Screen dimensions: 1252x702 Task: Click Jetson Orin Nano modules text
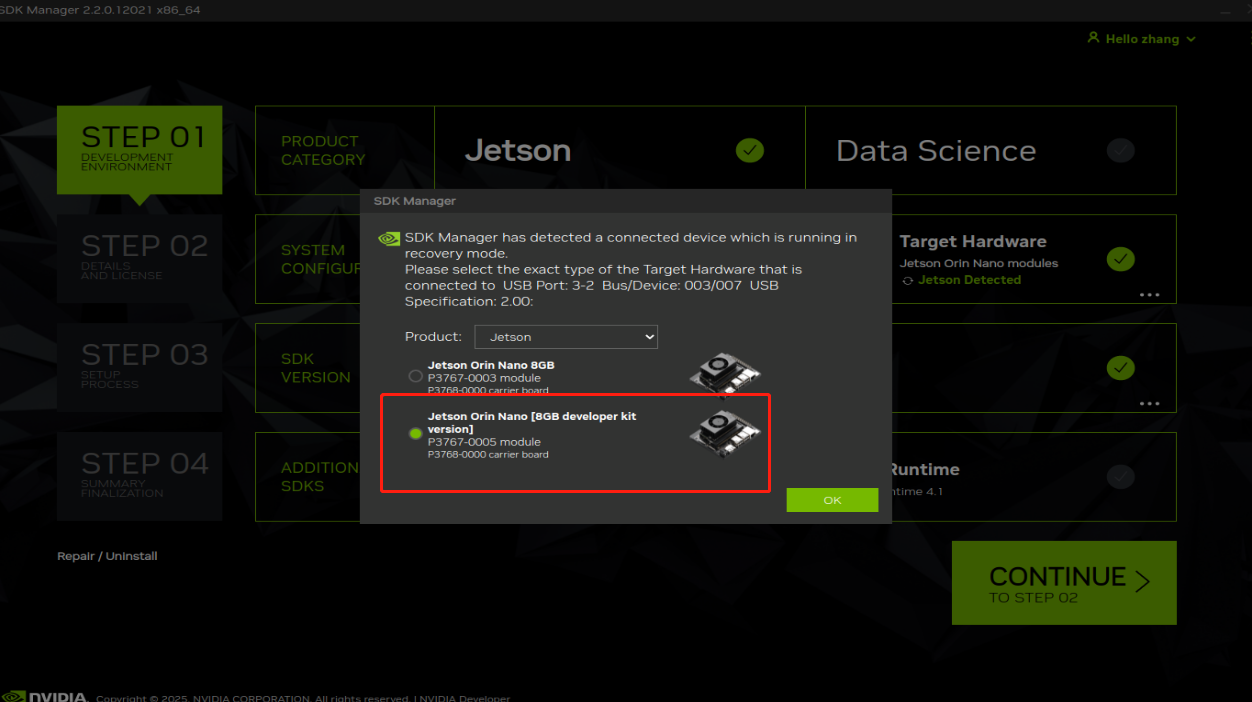pos(979,264)
